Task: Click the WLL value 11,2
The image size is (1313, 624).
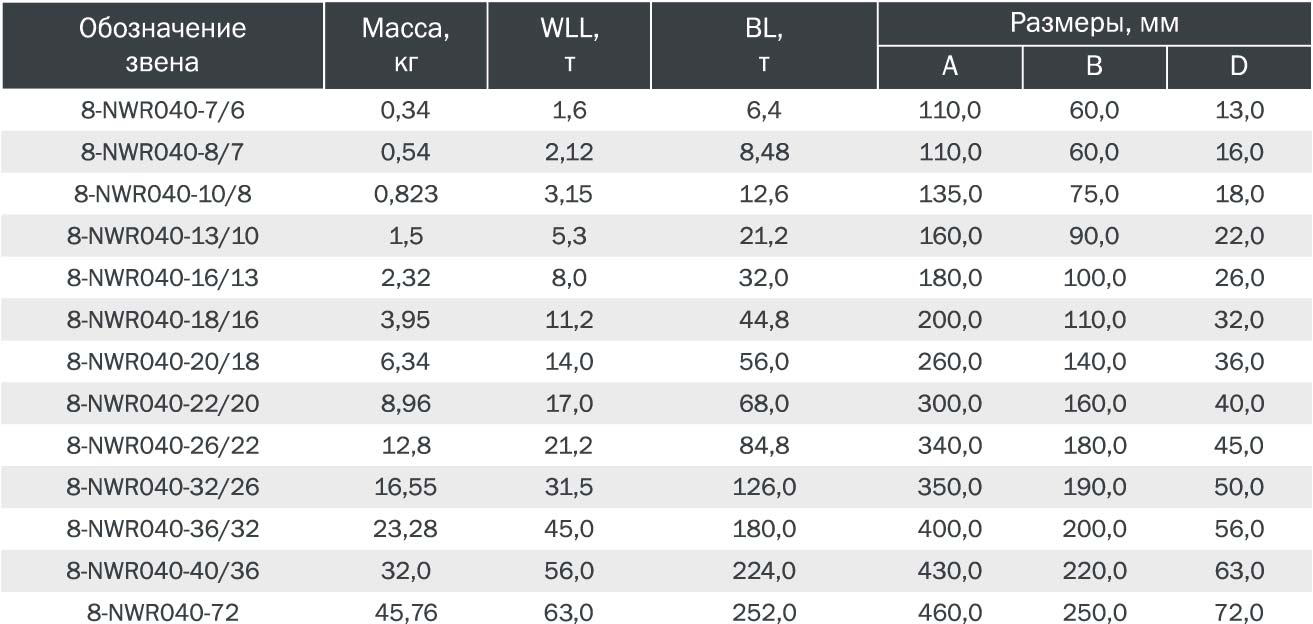Action: point(569,319)
